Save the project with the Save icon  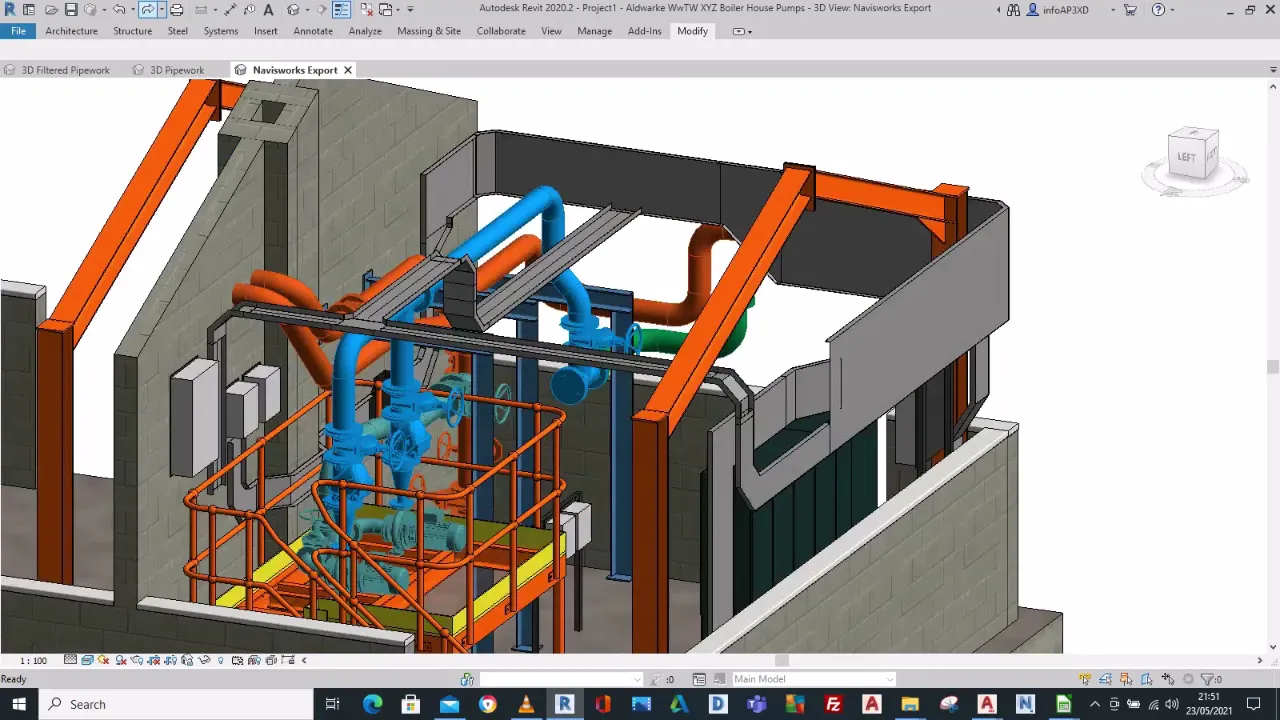(71, 10)
